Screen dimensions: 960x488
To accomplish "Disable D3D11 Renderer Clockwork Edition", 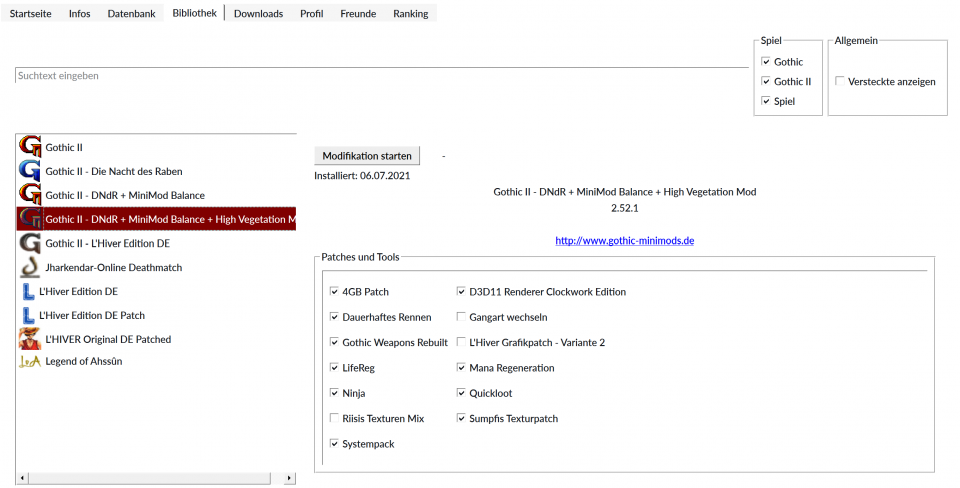I will tap(461, 291).
